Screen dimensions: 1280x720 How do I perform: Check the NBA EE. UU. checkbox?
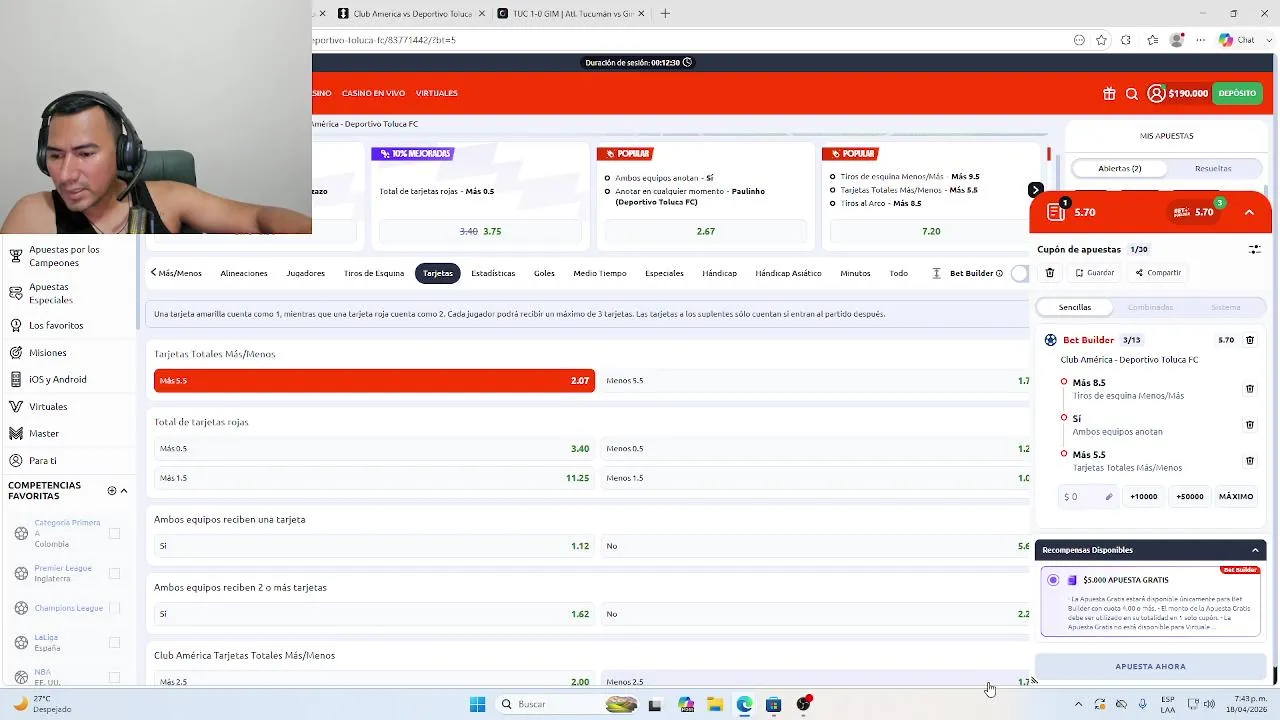(114, 677)
